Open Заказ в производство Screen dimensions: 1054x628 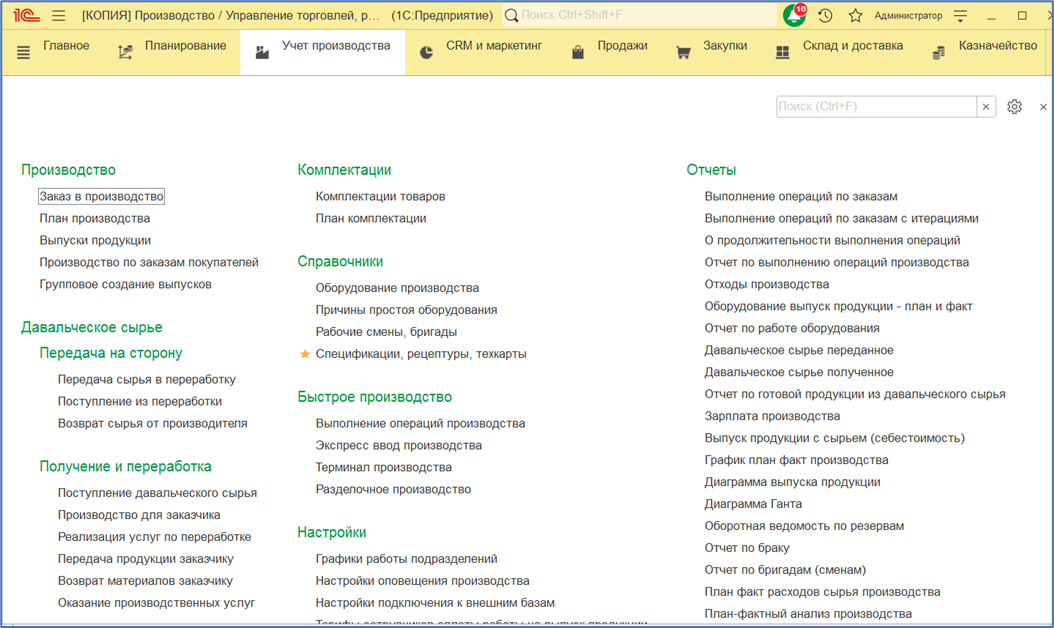(101, 197)
